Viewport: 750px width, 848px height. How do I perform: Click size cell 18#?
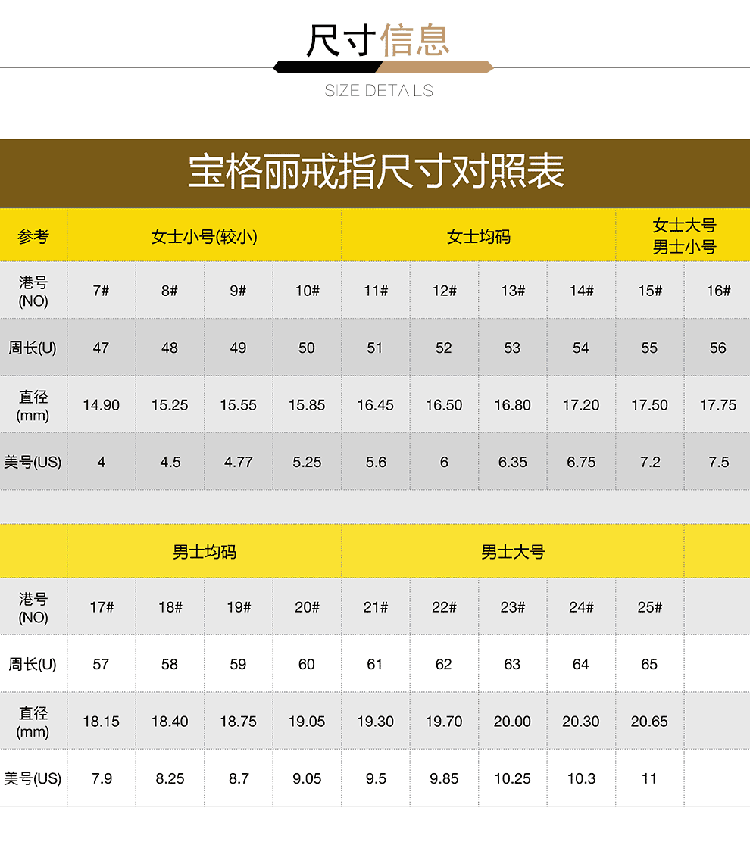(170, 607)
